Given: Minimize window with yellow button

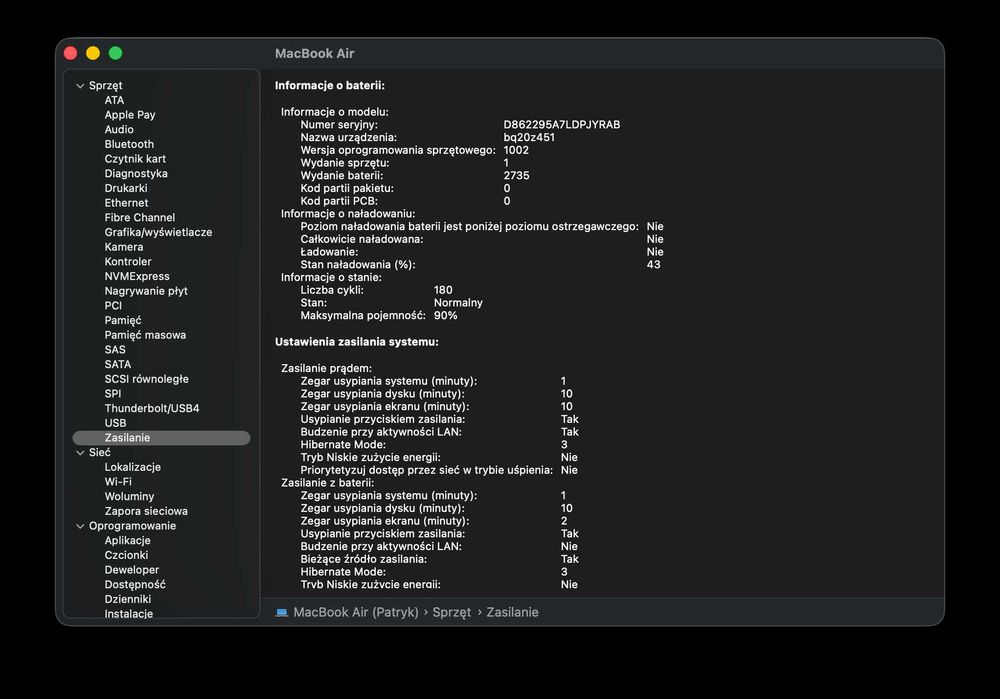Looking at the screenshot, I should coord(93,53).
